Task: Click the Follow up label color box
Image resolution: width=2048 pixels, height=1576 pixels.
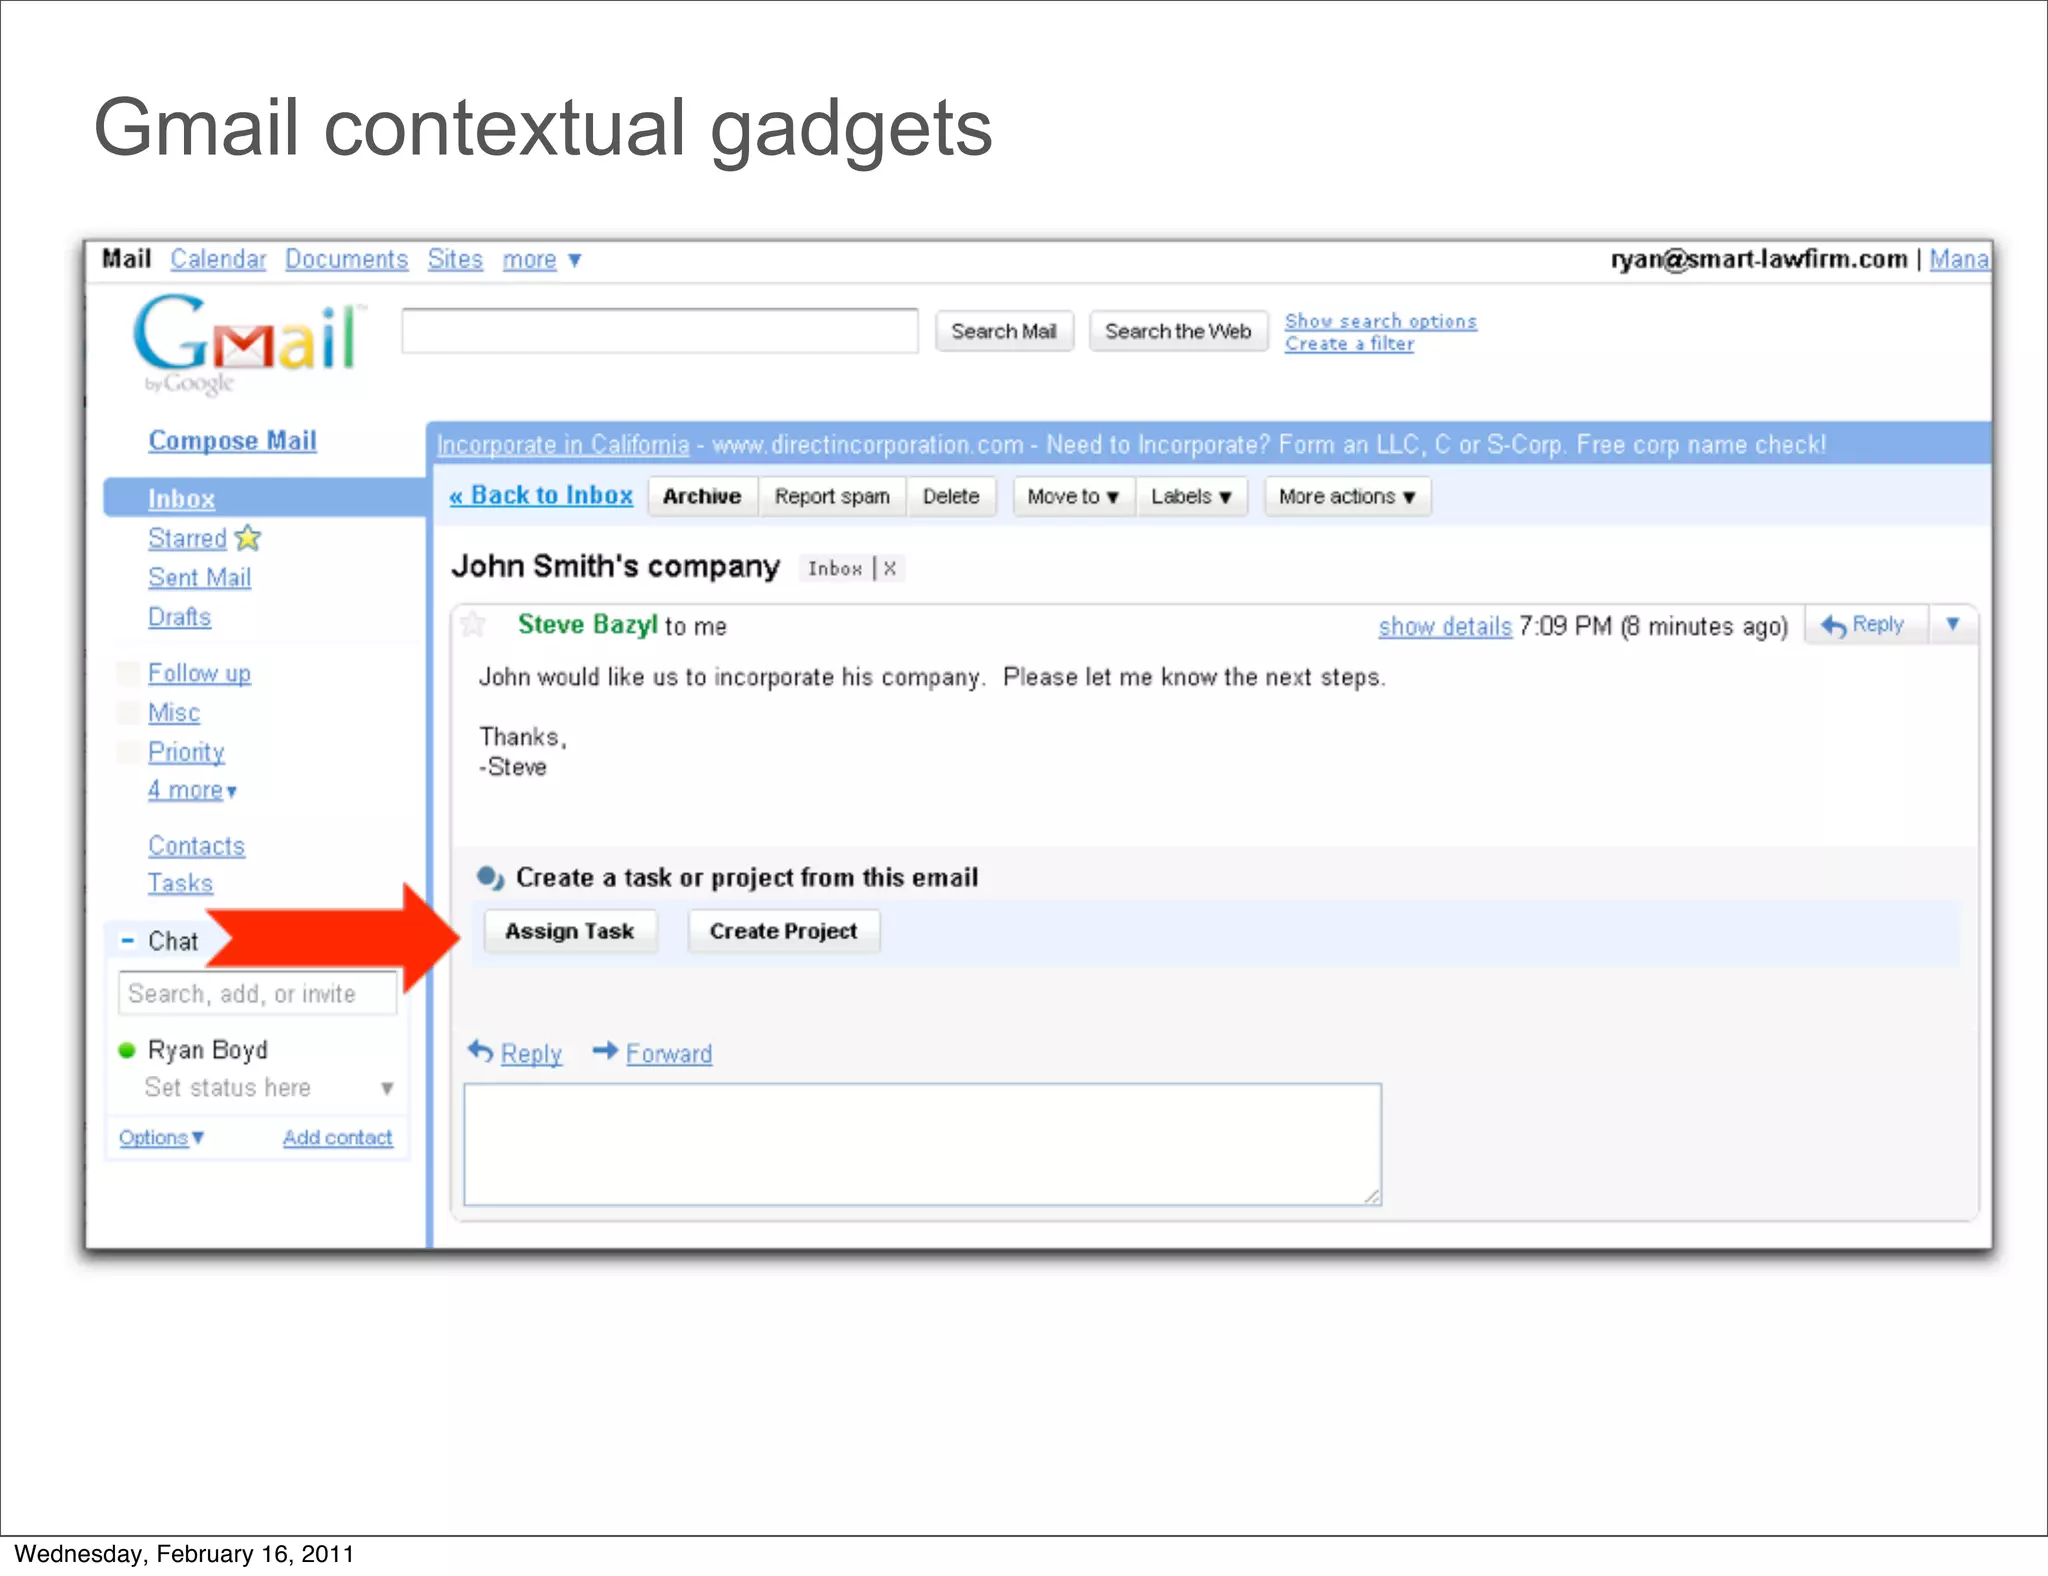Action: [128, 674]
